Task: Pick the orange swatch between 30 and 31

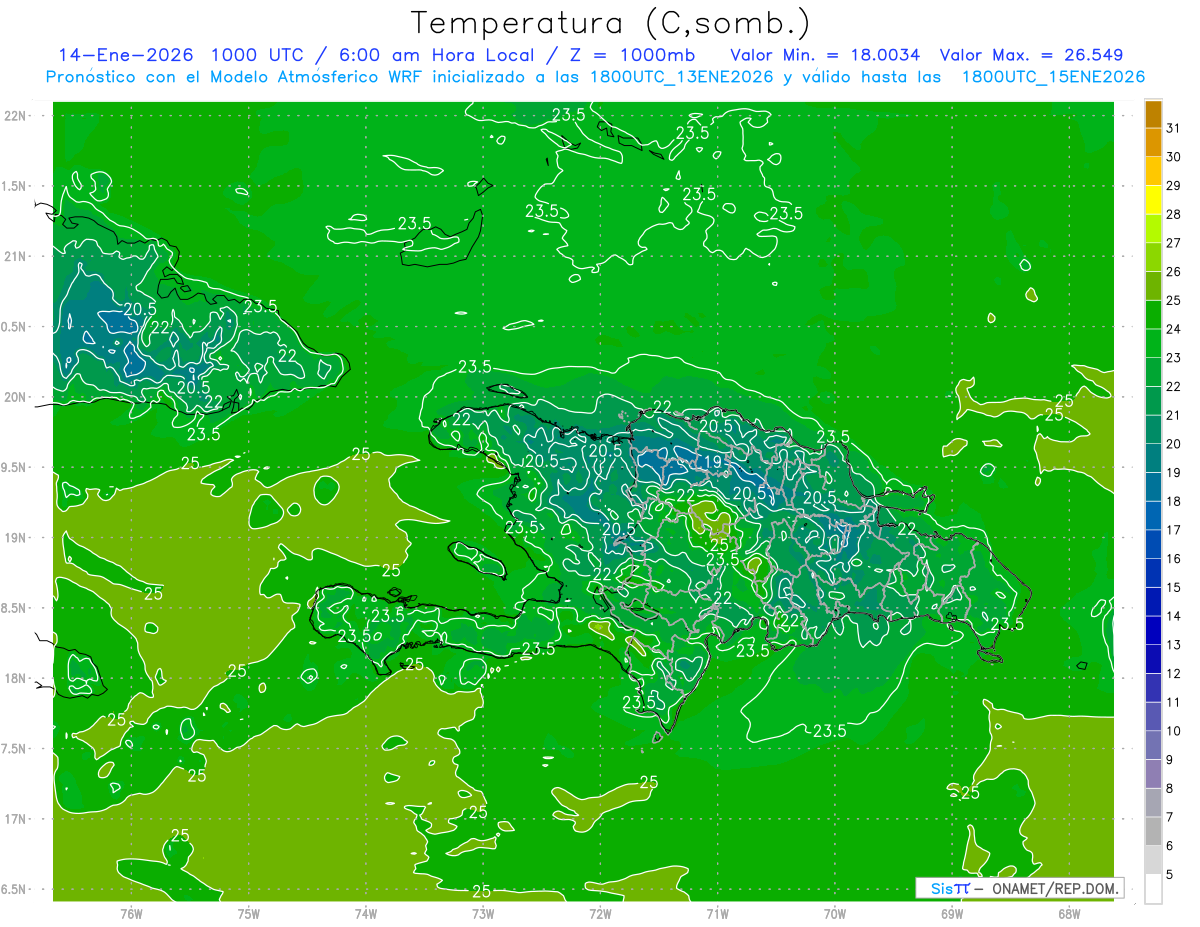Action: (1153, 142)
